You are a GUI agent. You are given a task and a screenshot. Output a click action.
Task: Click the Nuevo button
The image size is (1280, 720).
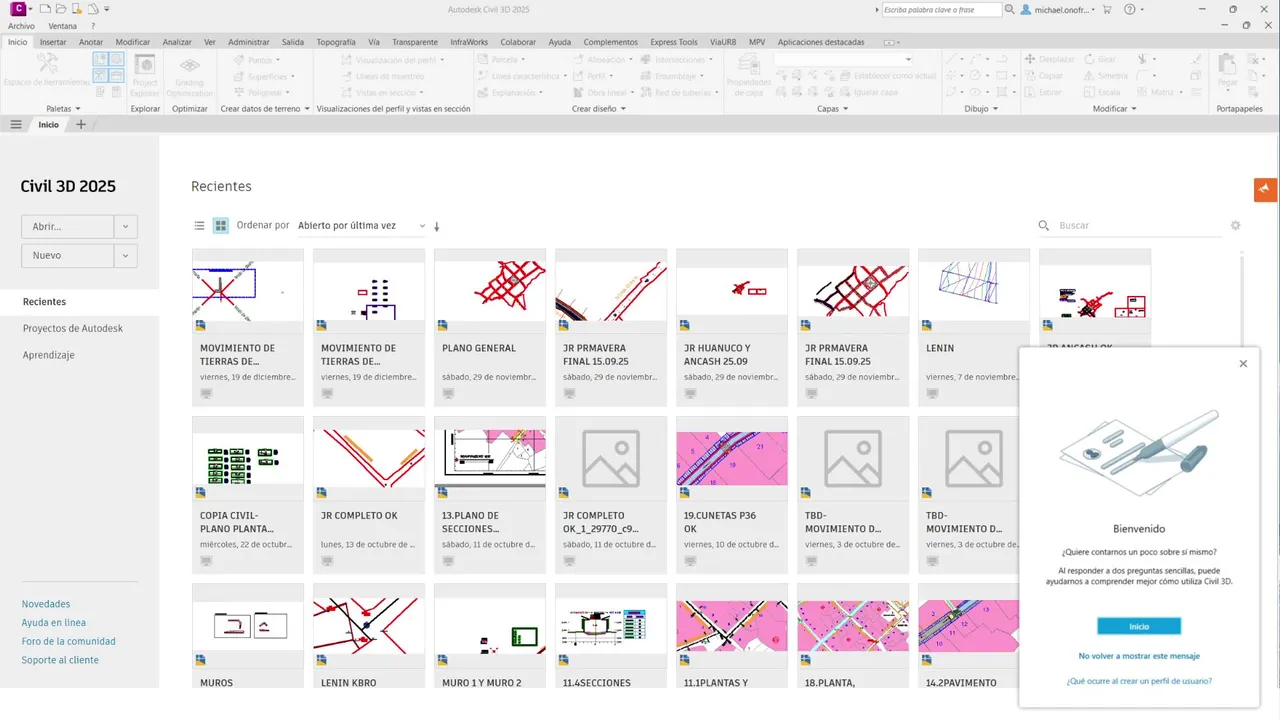pyautogui.click(x=67, y=256)
